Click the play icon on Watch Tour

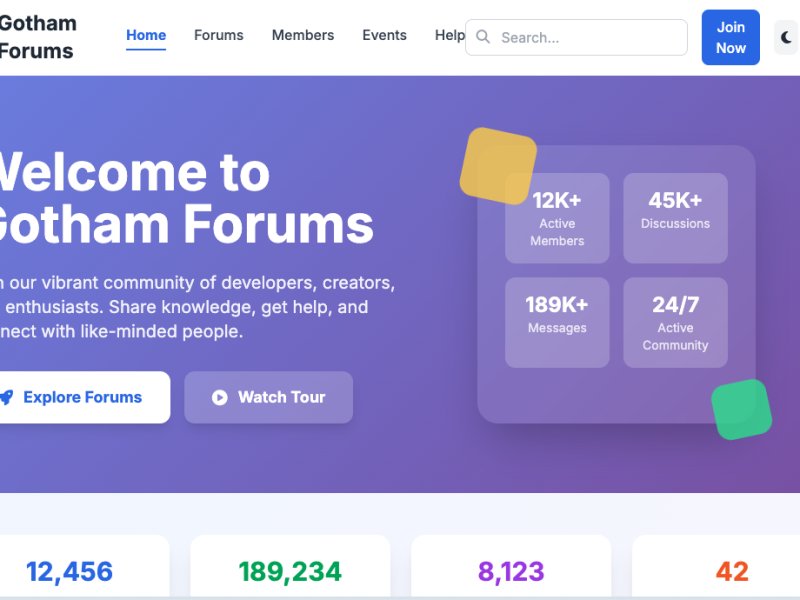[220, 398]
